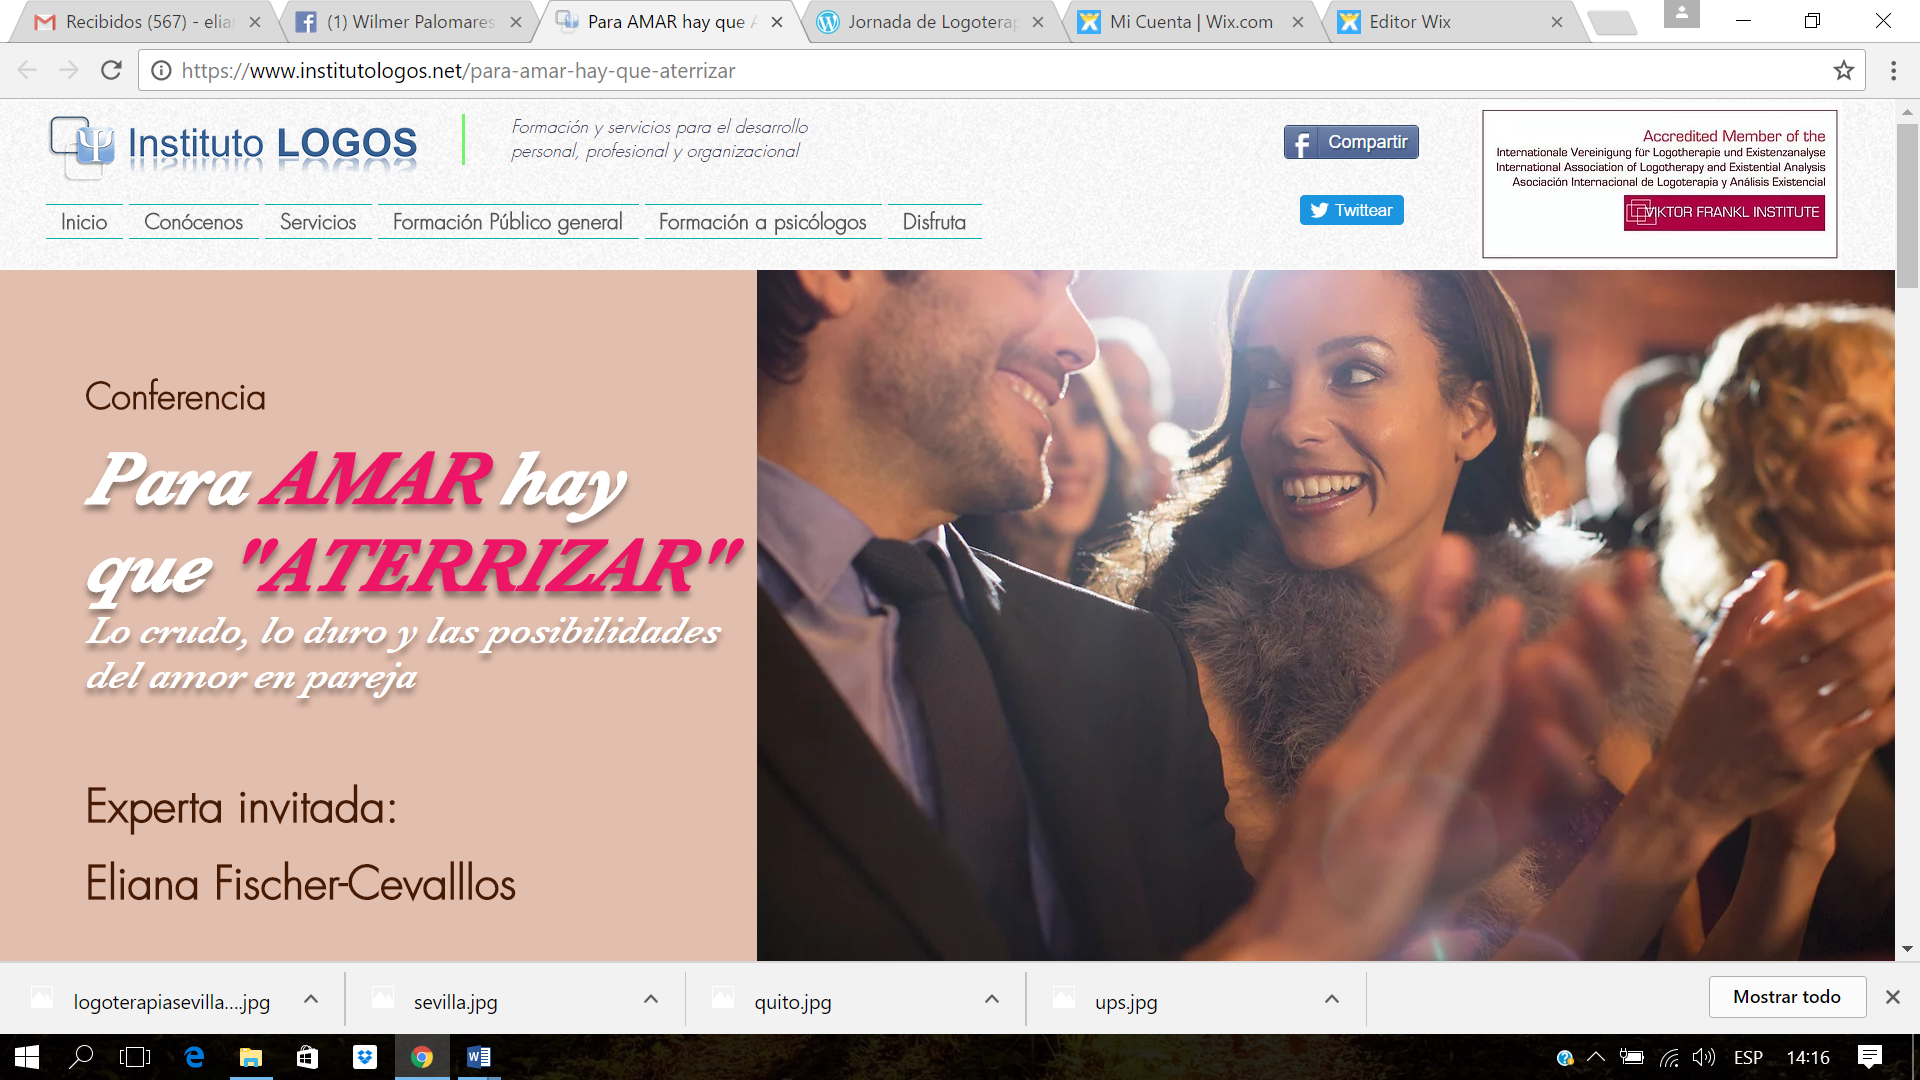Open Chrome's three-dot menu
The width and height of the screenshot is (1920, 1080).
[1893, 70]
